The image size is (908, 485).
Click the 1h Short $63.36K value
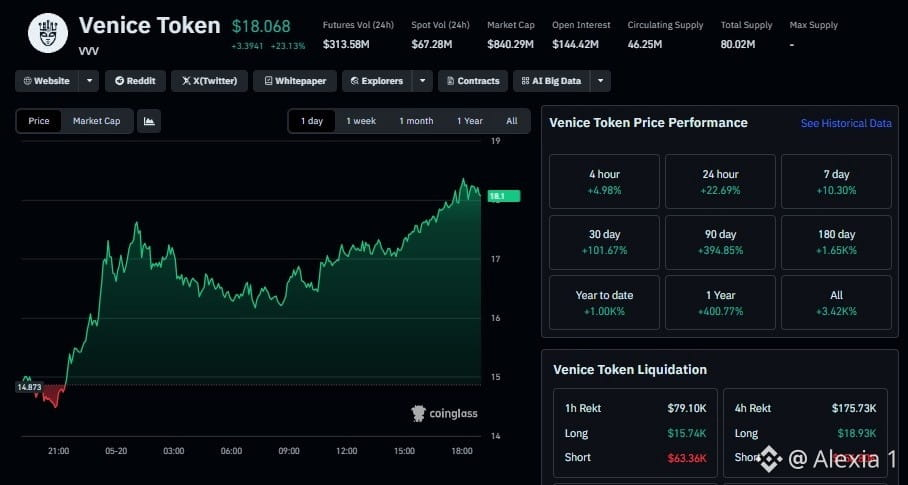(x=687, y=458)
